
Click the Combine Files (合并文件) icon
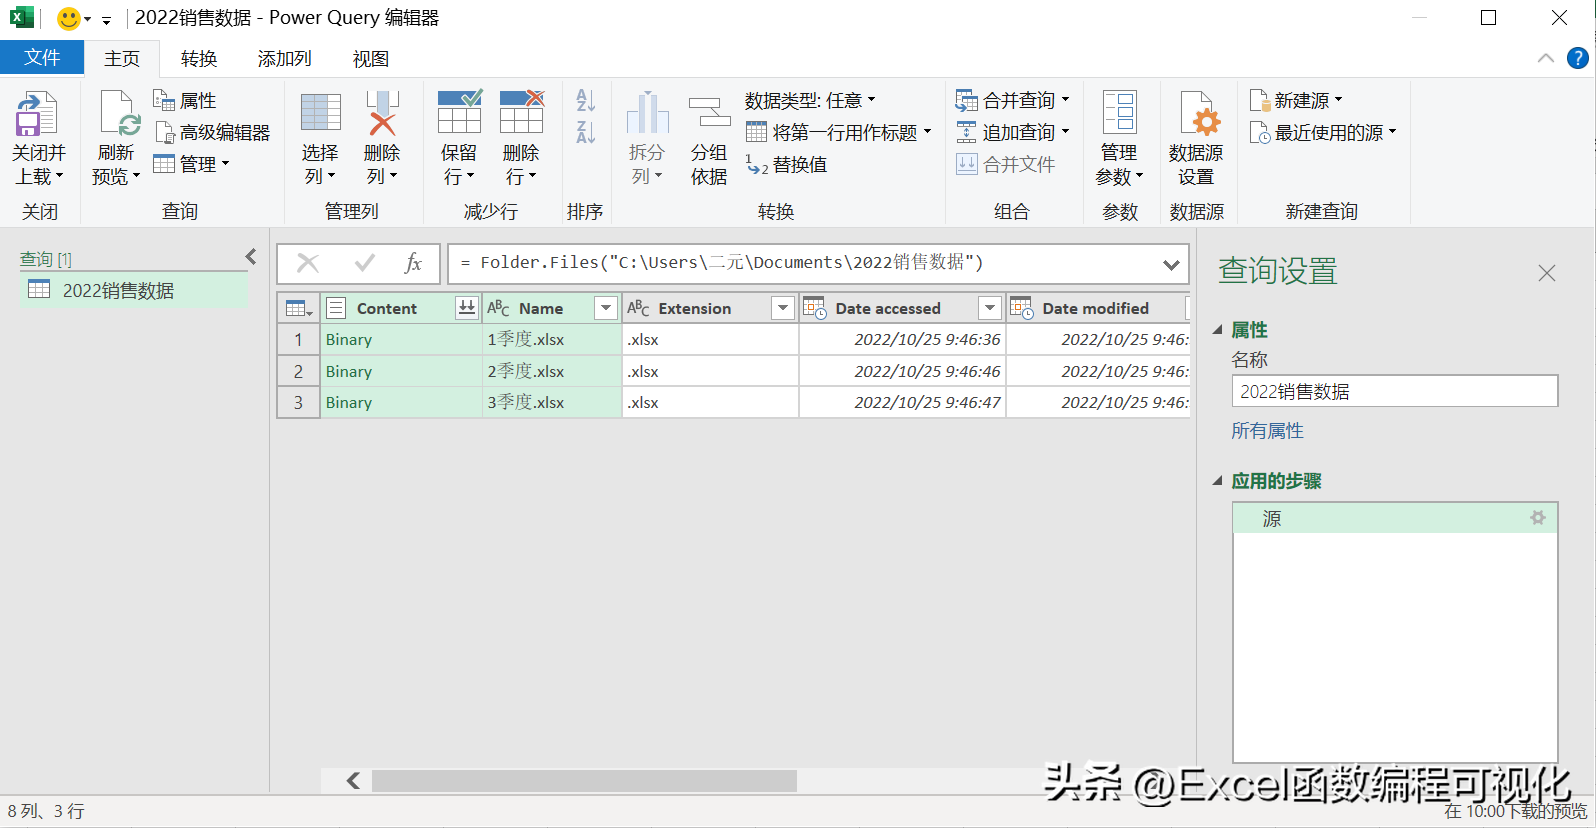point(966,164)
